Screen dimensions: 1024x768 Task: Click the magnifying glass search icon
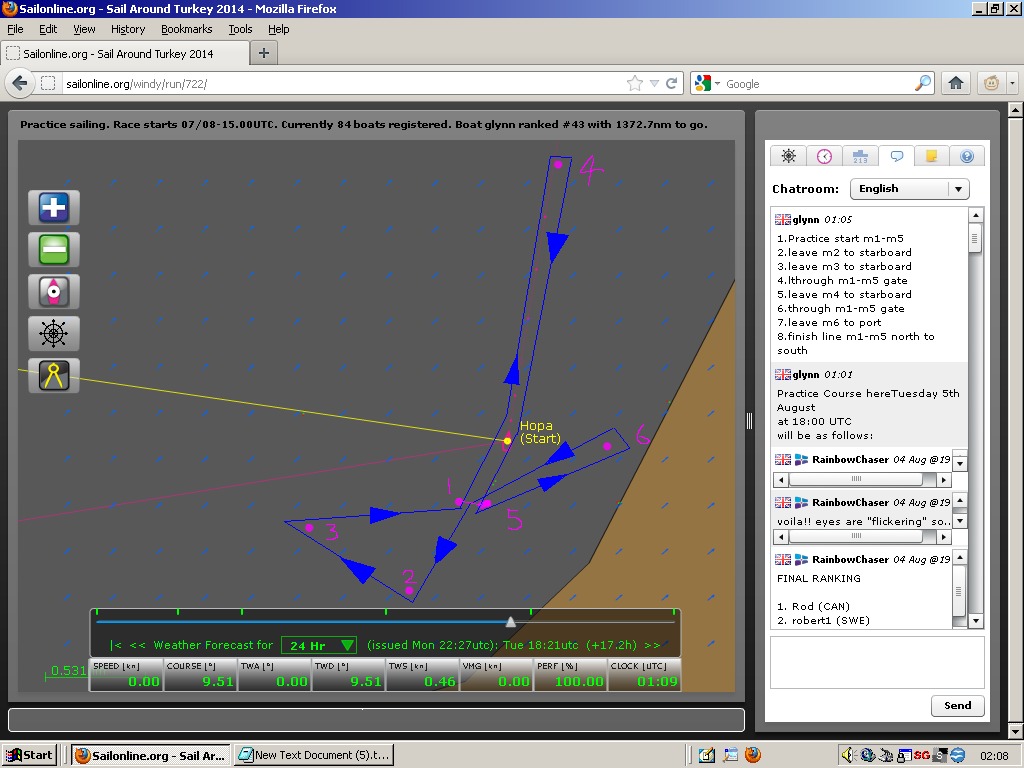(x=923, y=84)
